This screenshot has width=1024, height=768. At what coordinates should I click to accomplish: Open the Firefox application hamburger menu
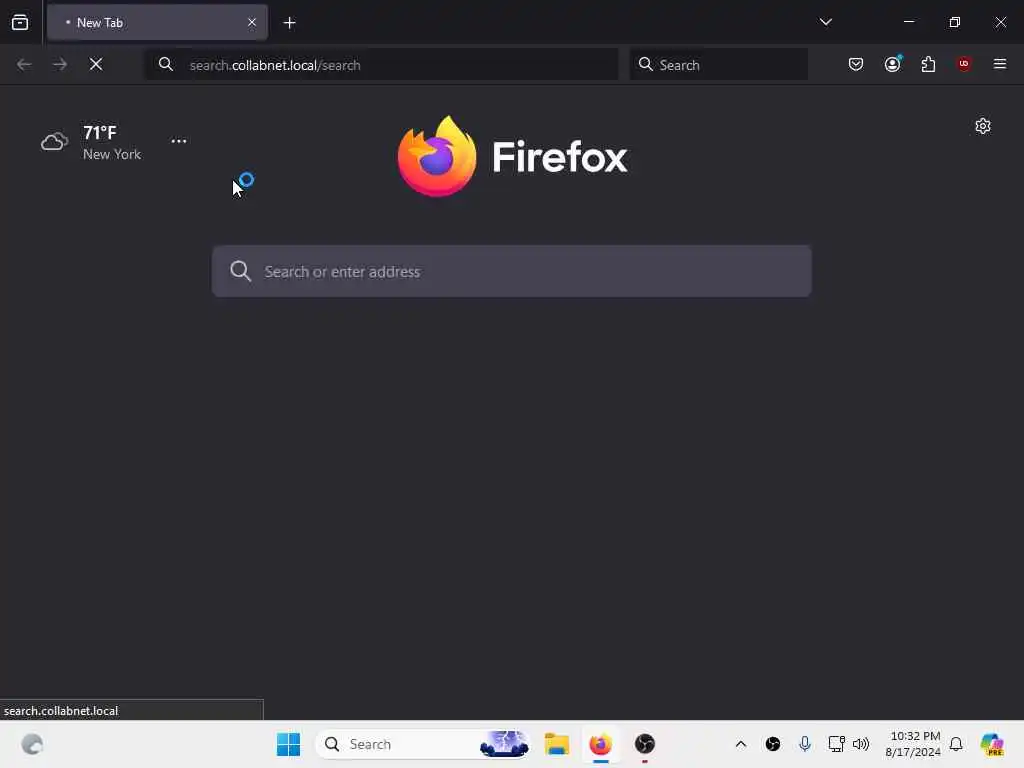coord(1000,64)
